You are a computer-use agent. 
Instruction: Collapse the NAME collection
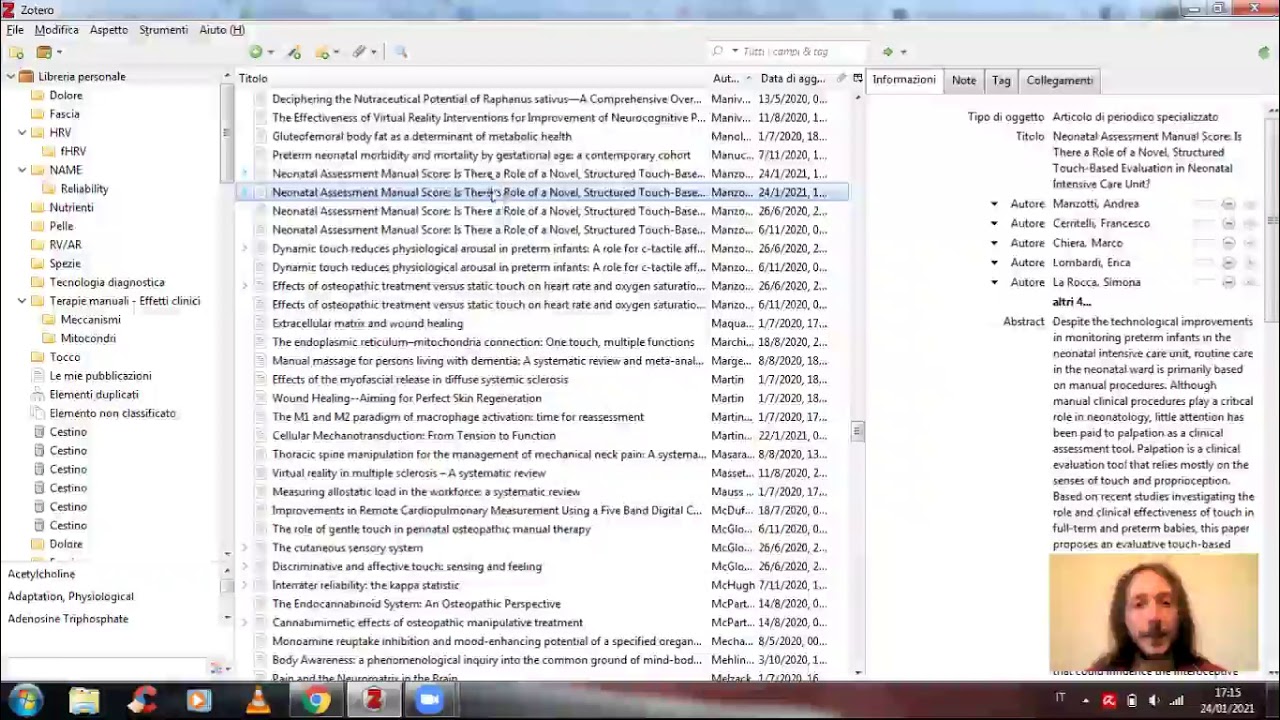click(22, 170)
